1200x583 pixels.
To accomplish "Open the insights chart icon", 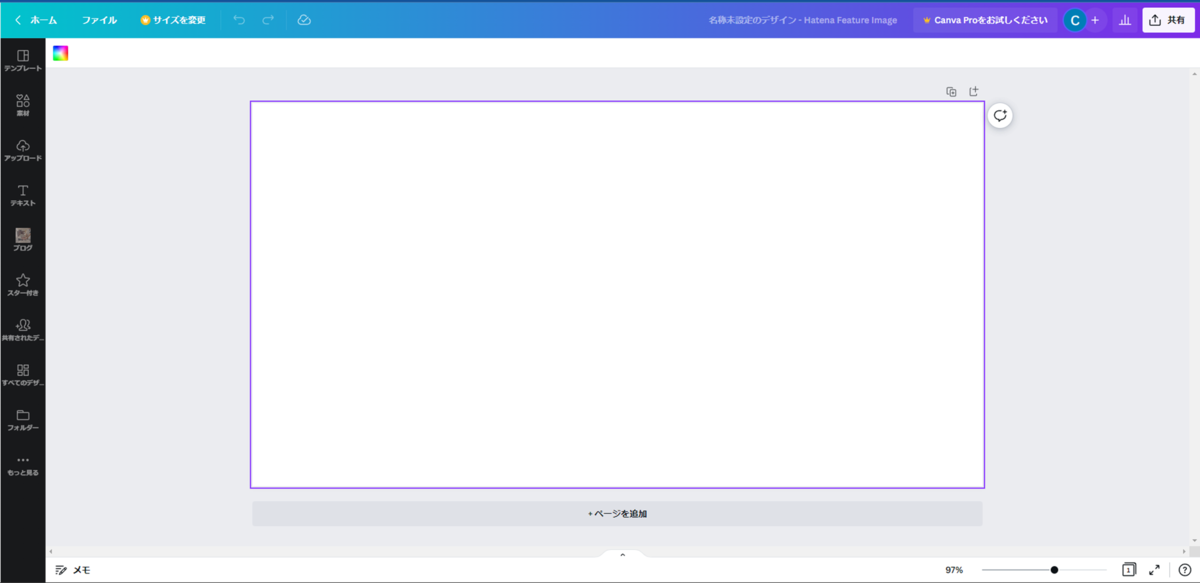I will pos(1125,20).
